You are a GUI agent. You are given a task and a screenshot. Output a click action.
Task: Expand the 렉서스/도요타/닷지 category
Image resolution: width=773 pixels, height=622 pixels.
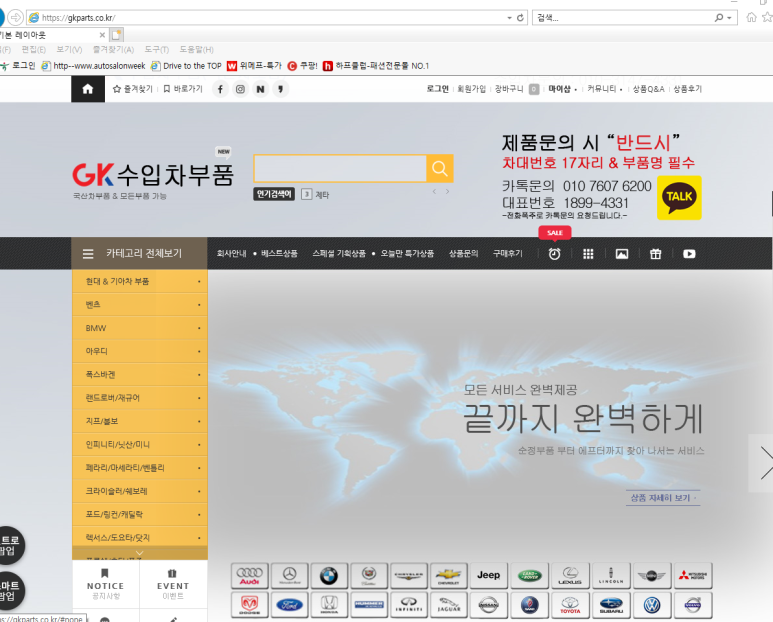140,538
